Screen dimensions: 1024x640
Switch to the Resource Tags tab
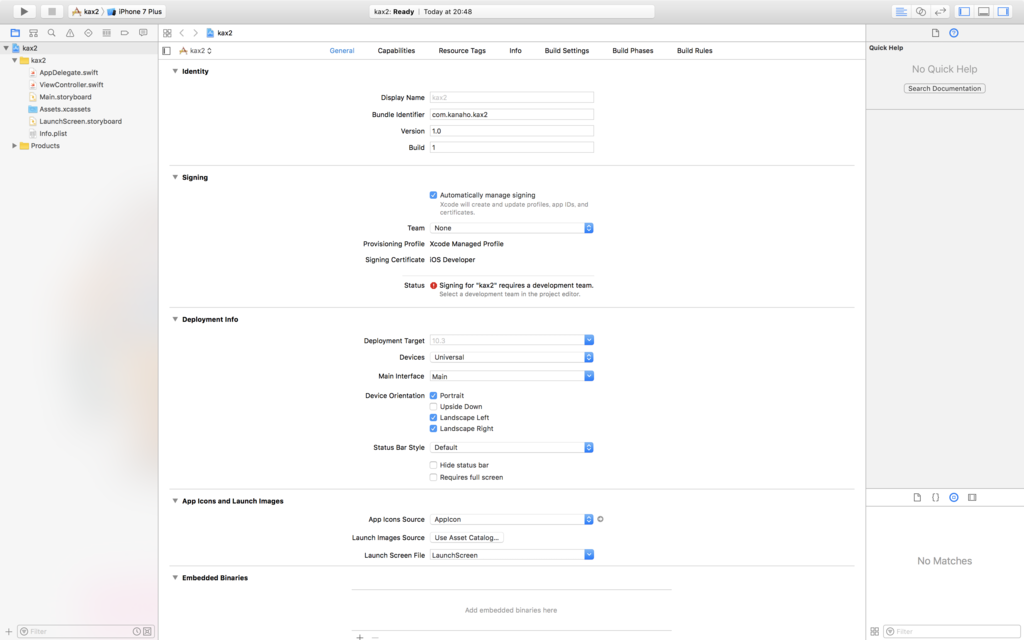point(462,50)
